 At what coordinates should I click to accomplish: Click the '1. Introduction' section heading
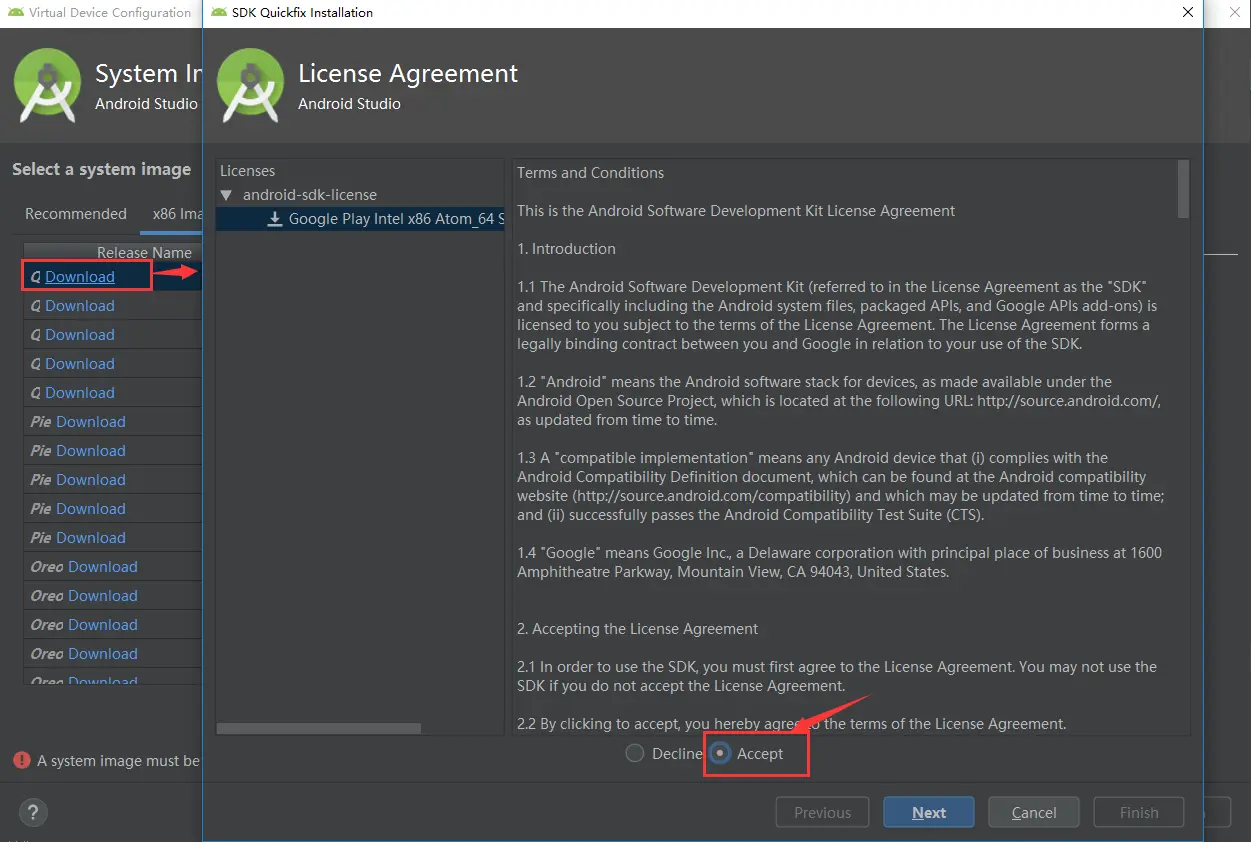(x=566, y=249)
